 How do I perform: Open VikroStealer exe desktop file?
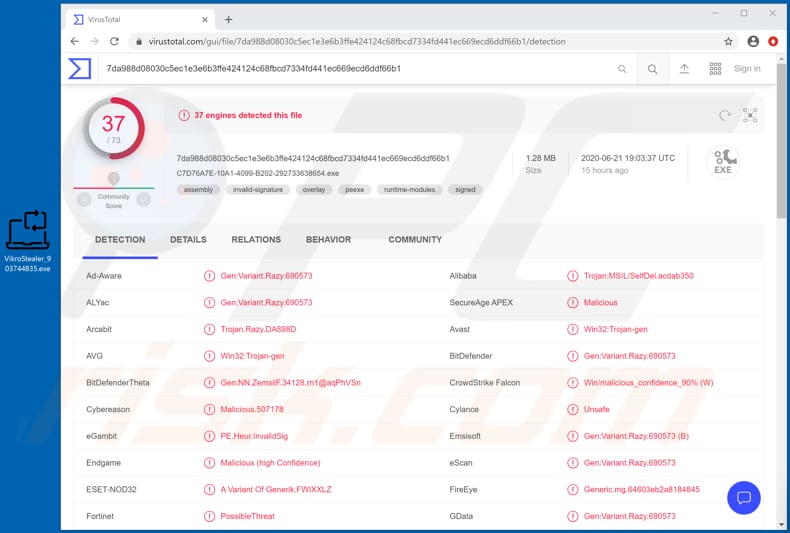[28, 241]
